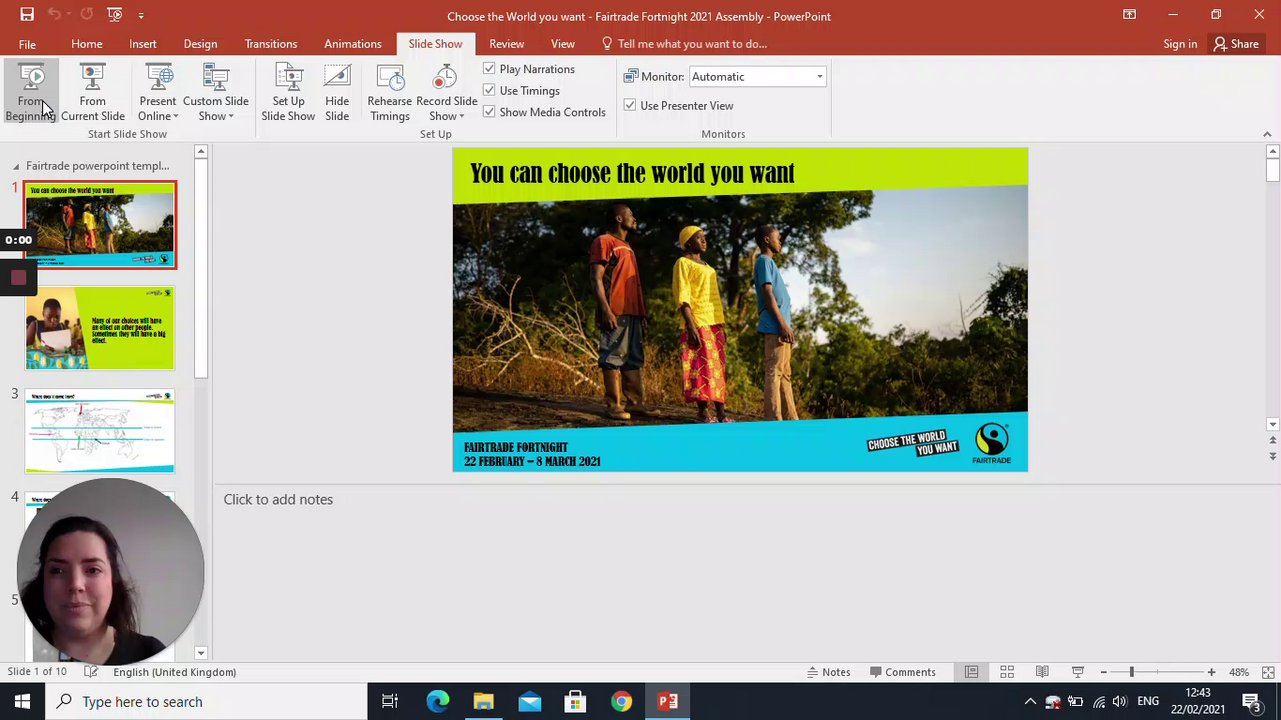Image resolution: width=1281 pixels, height=720 pixels.
Task: Collapse the ribbon with the chevron
Action: click(x=1267, y=134)
